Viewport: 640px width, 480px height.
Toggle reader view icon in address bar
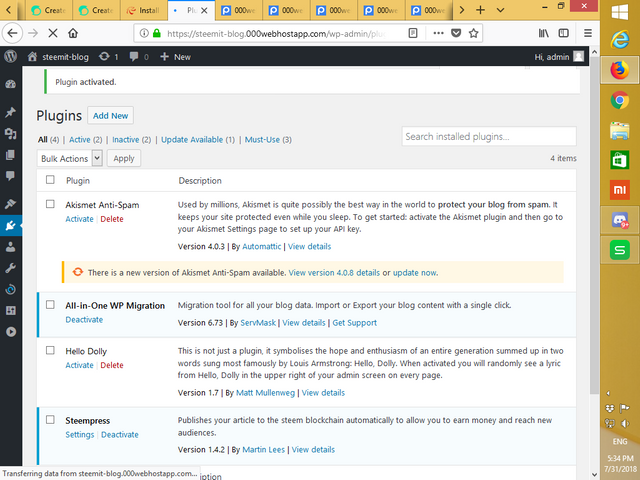(413, 33)
